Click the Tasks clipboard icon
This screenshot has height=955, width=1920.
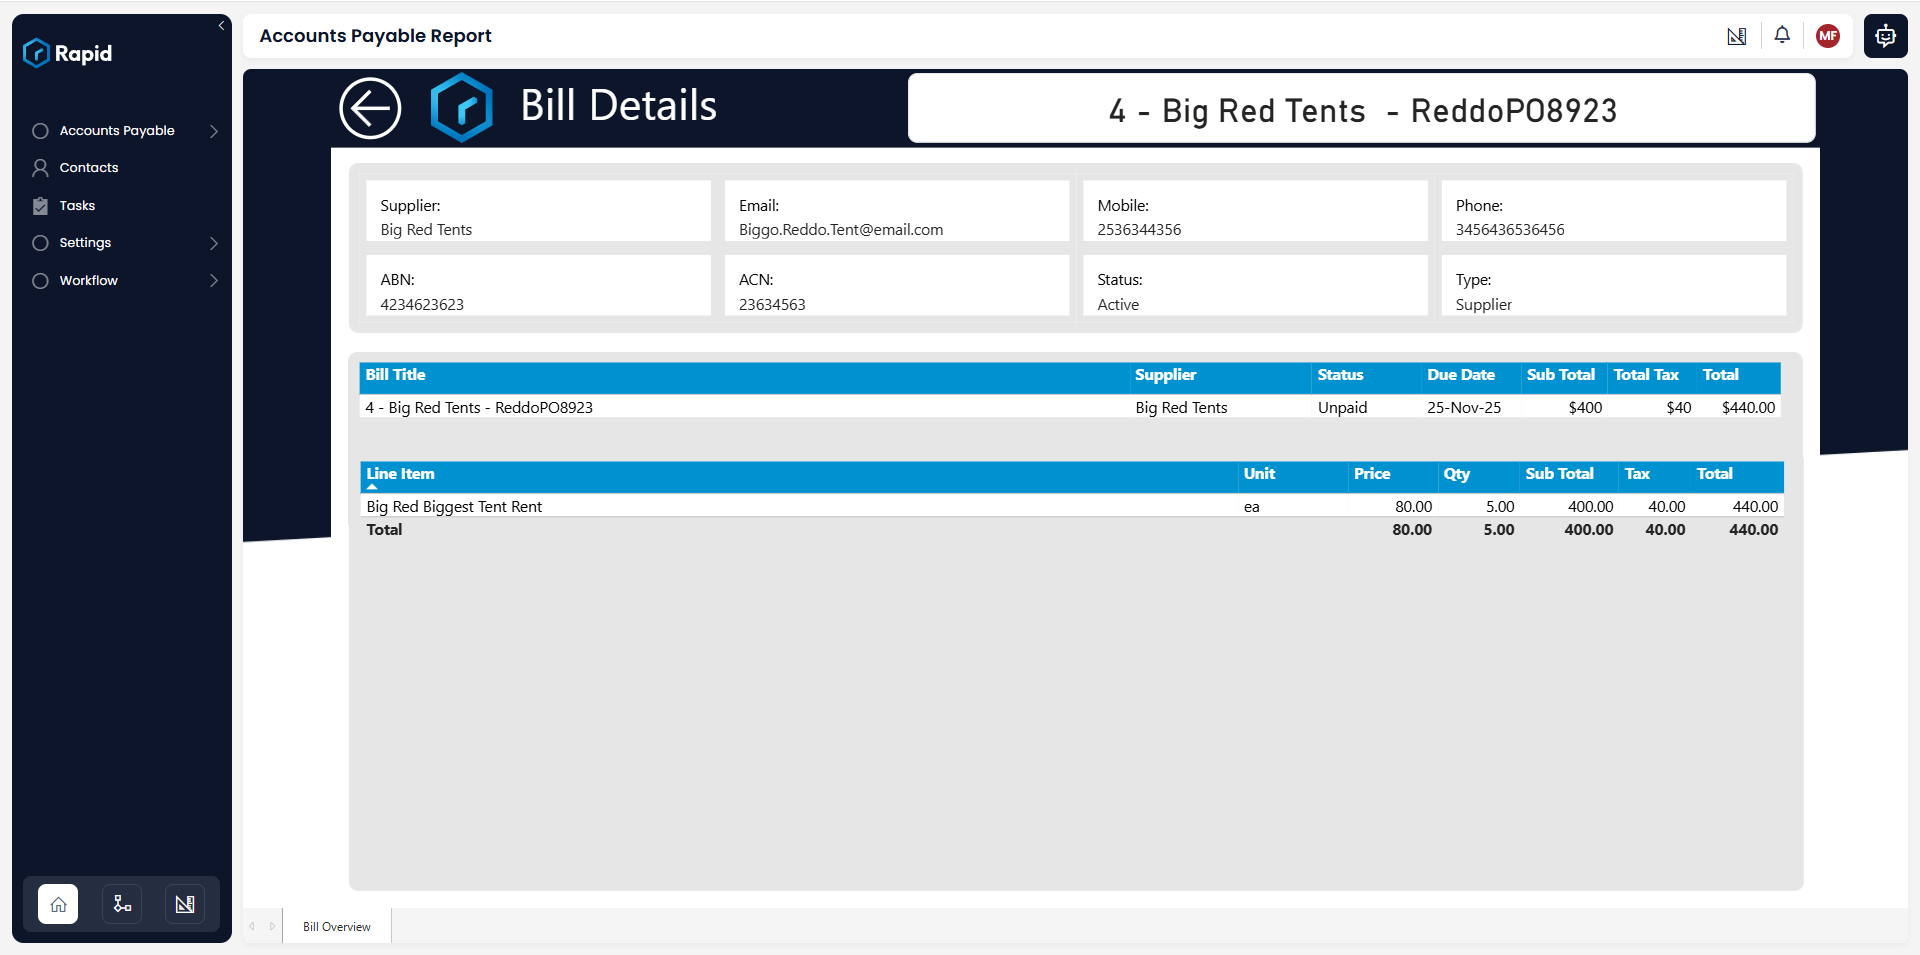(x=40, y=206)
